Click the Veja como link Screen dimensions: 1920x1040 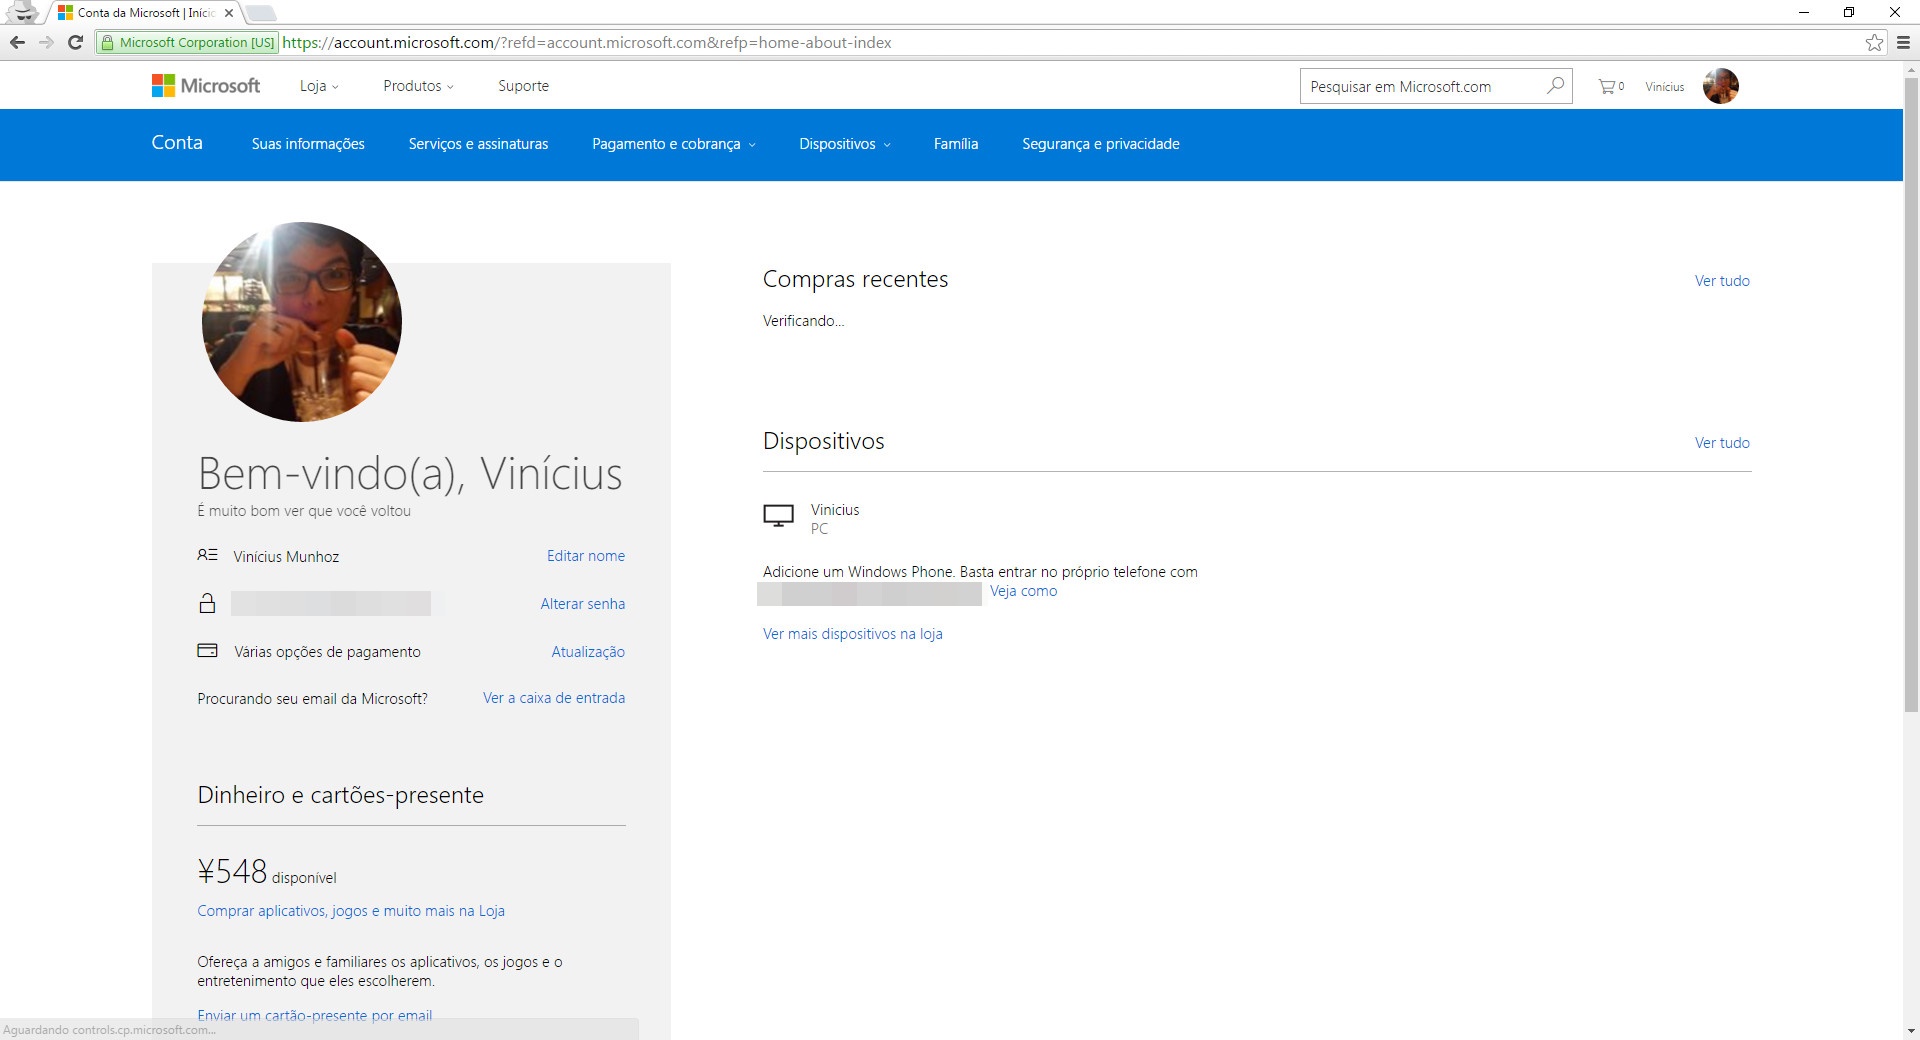click(x=1023, y=591)
